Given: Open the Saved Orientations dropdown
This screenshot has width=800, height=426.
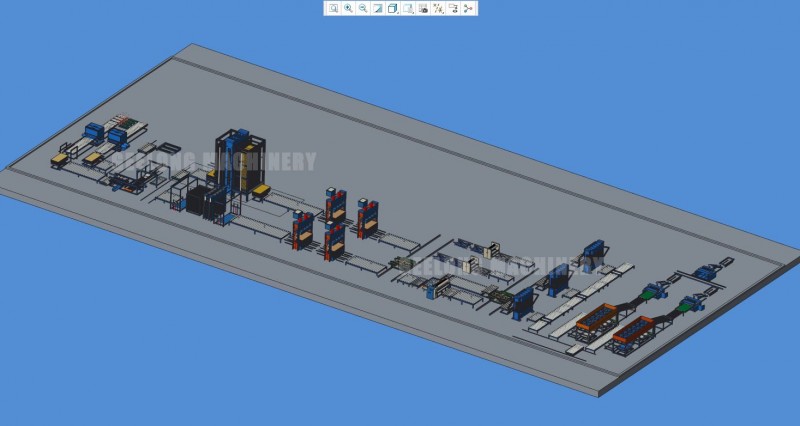Looking at the screenshot, I should 408,8.
